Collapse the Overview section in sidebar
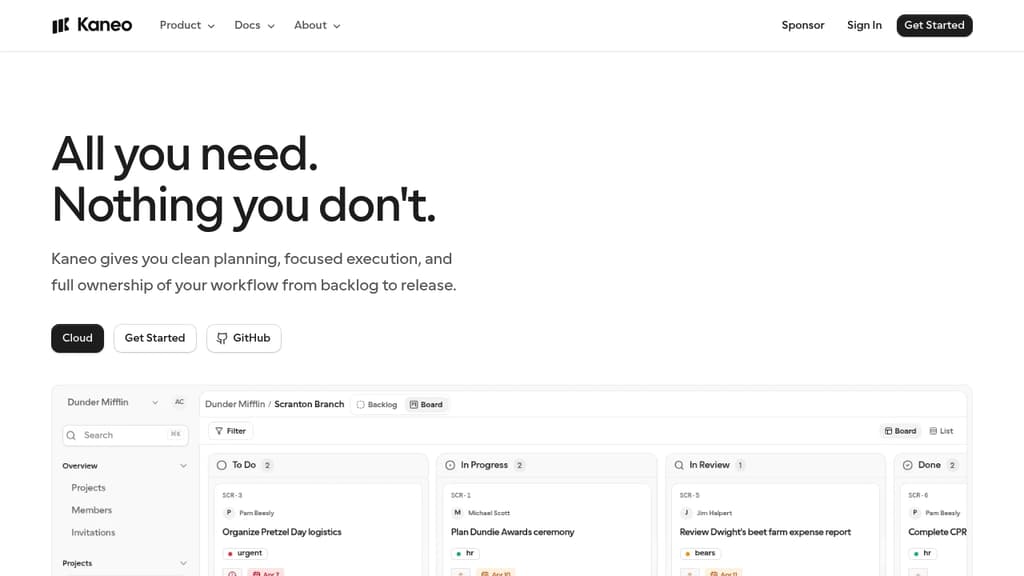Viewport: 1024px width, 576px height. click(182, 466)
